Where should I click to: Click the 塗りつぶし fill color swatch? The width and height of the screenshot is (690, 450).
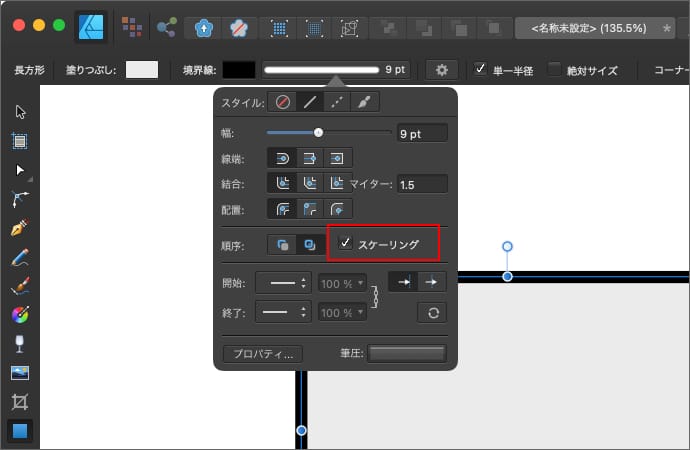coord(142,70)
